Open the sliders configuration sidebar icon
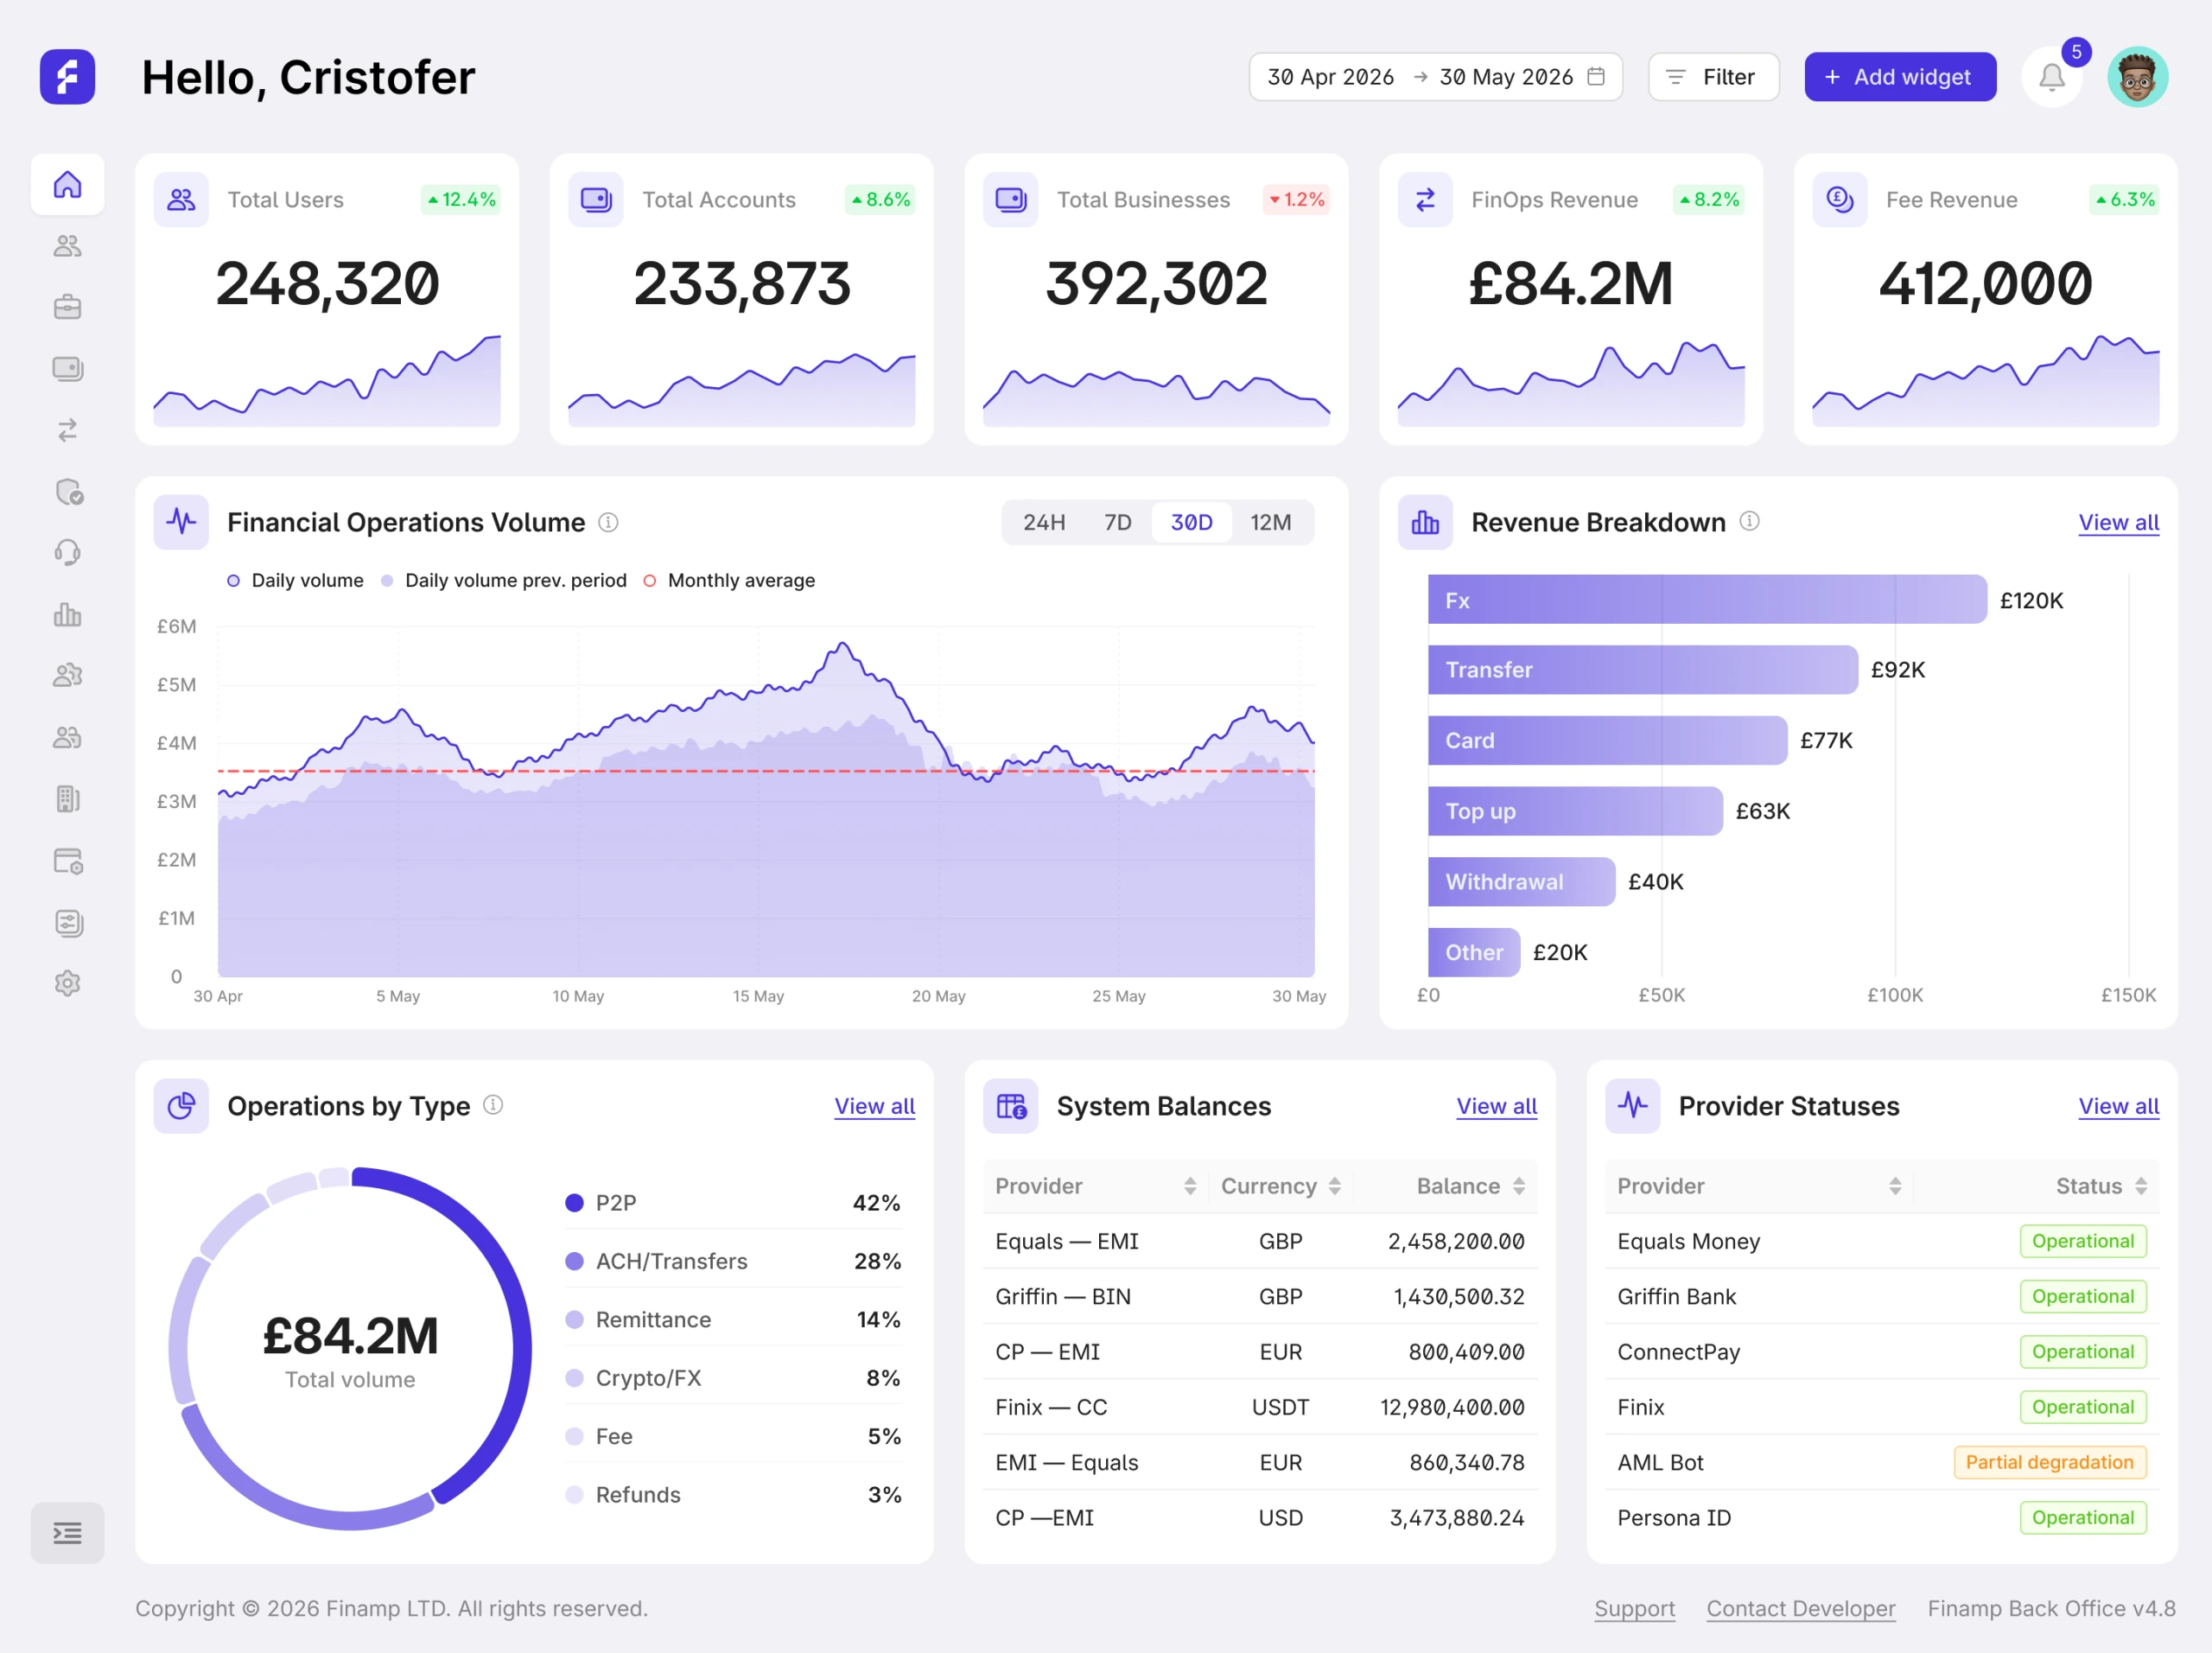 (x=67, y=922)
